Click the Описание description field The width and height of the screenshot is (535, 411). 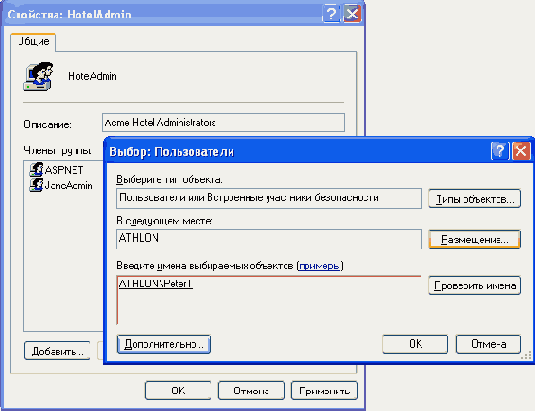223,122
